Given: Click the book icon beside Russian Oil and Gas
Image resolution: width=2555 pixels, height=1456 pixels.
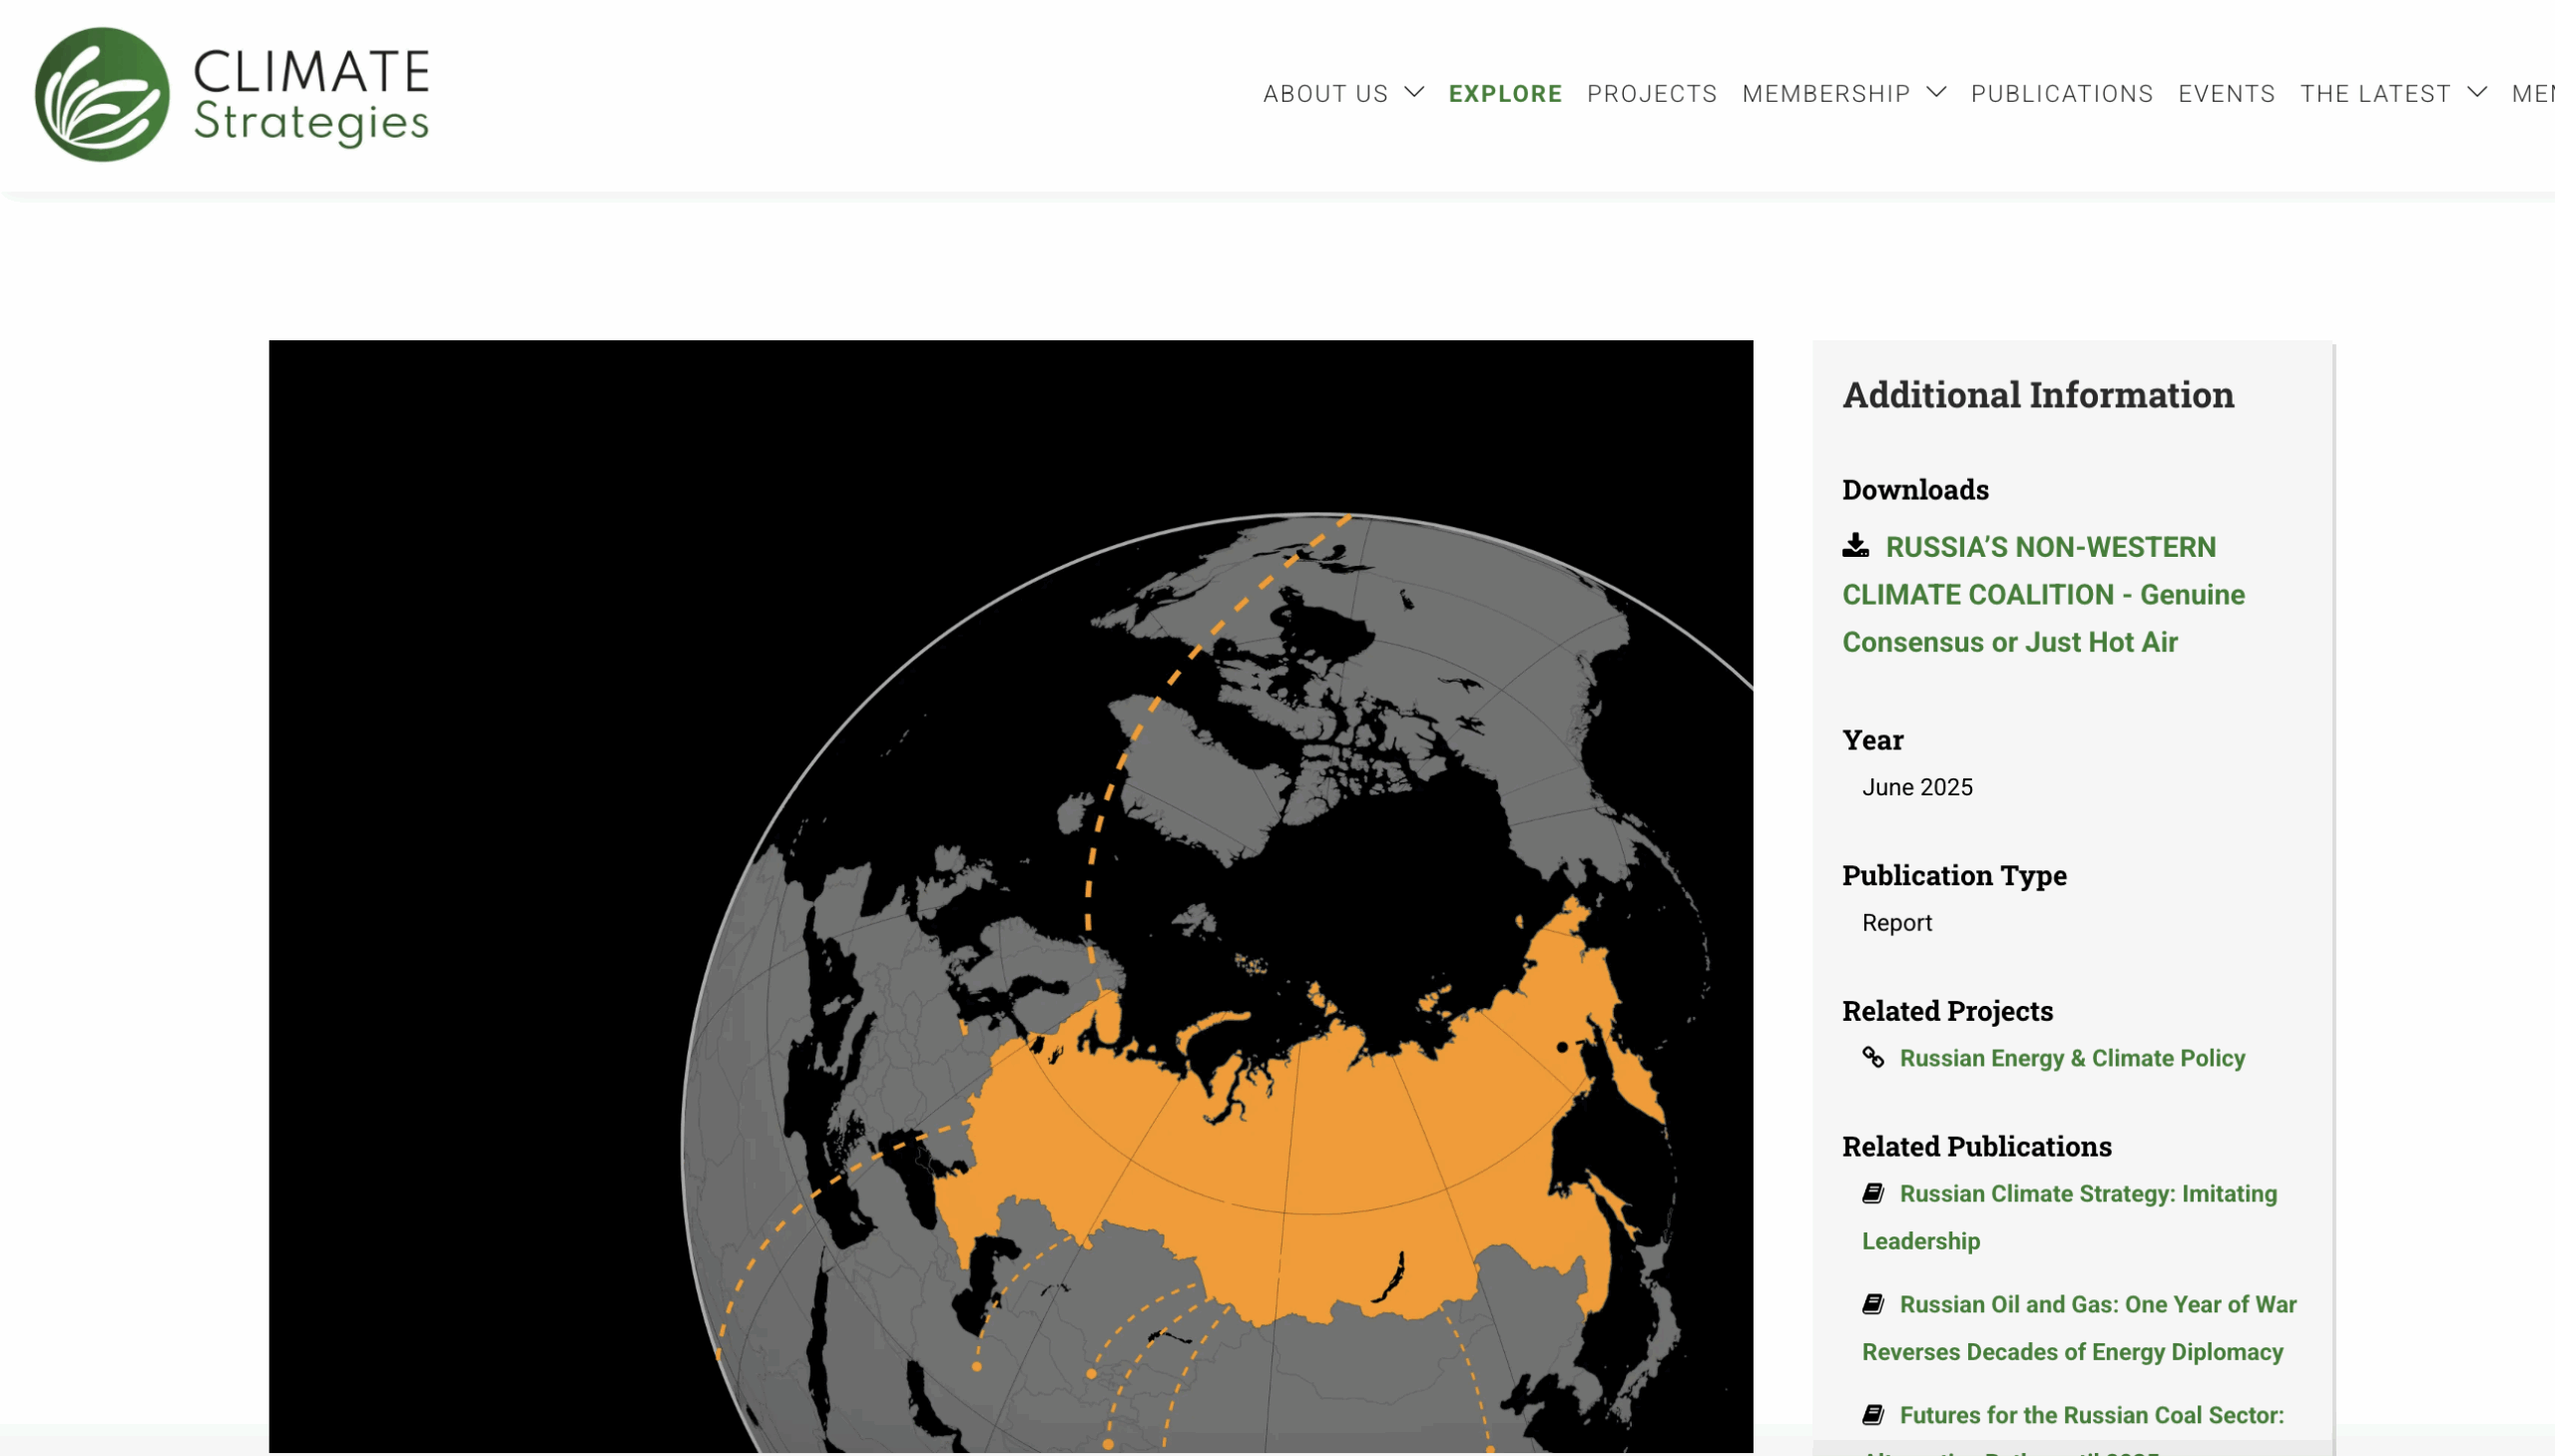Looking at the screenshot, I should coord(1873,1304).
